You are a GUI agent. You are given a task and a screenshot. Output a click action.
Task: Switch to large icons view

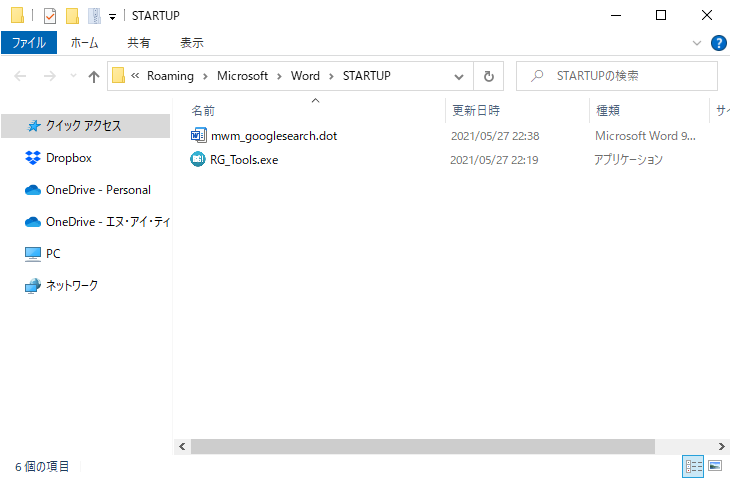715,466
